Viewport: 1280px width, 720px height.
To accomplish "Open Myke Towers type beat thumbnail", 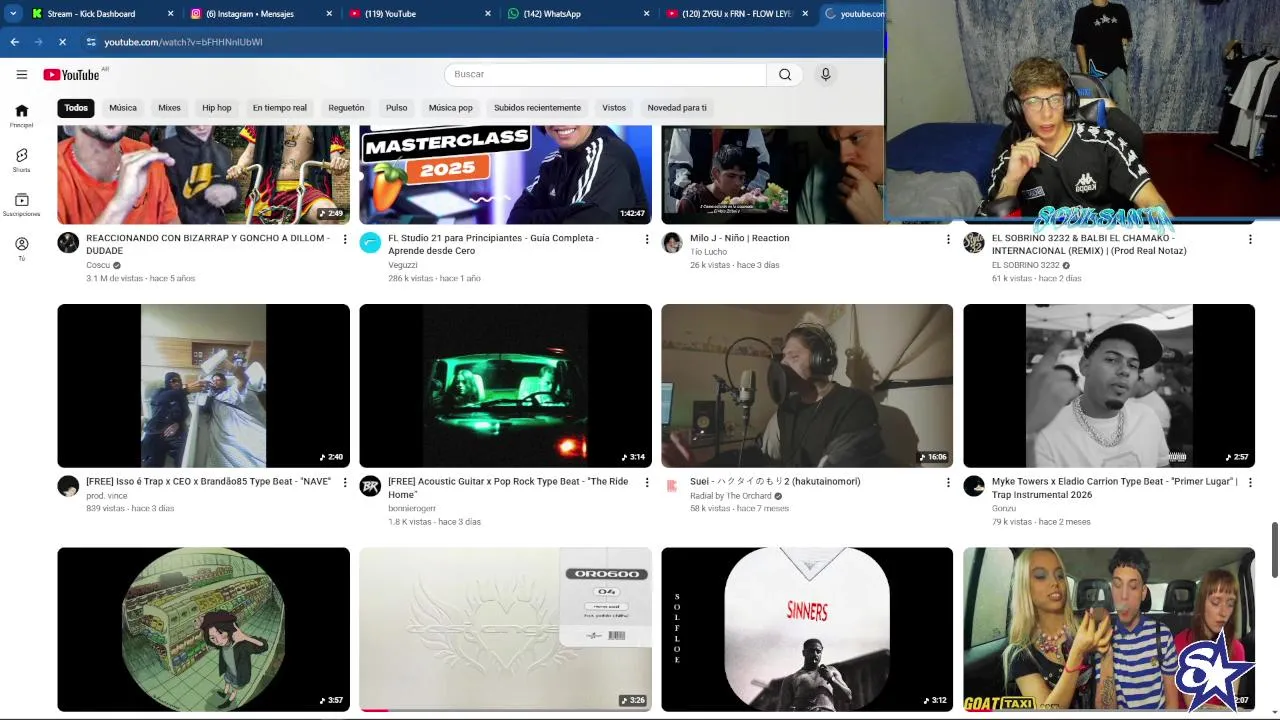I will (x=1109, y=386).
